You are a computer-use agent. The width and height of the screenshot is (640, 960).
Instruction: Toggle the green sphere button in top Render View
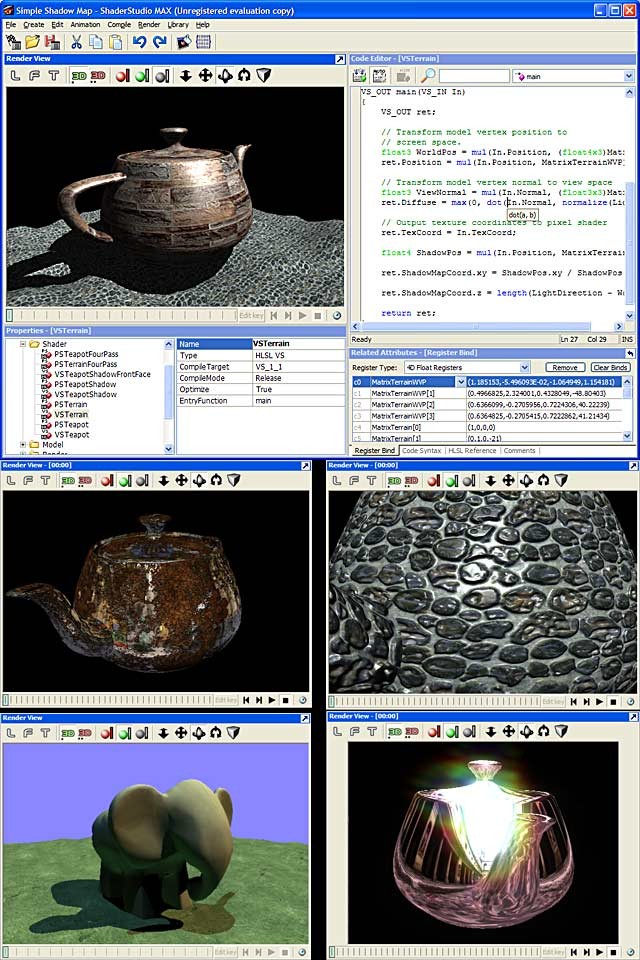point(142,75)
